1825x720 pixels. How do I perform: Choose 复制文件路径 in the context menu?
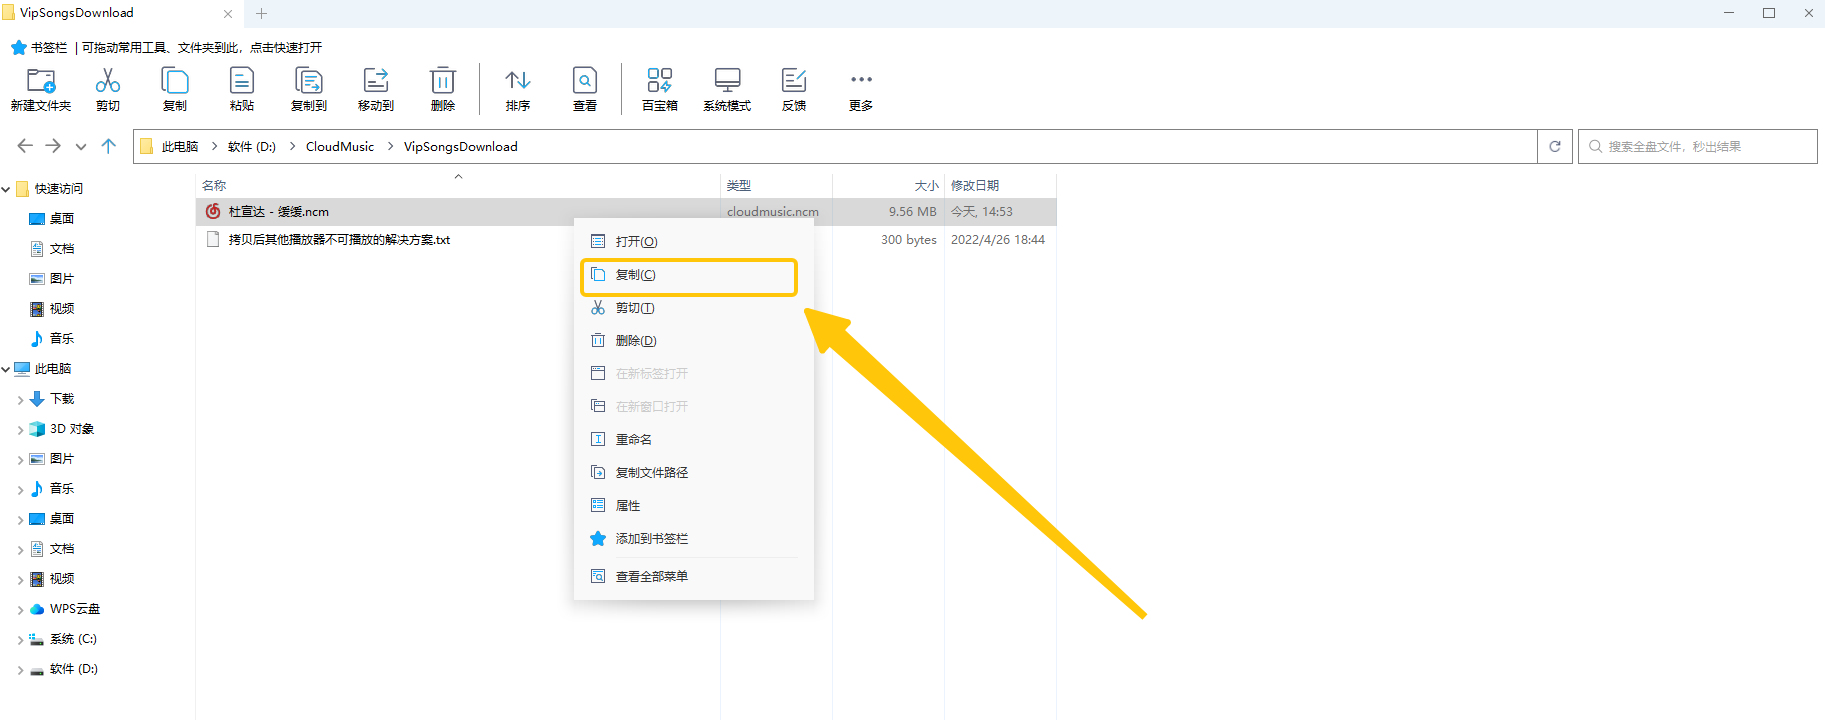coord(694,472)
